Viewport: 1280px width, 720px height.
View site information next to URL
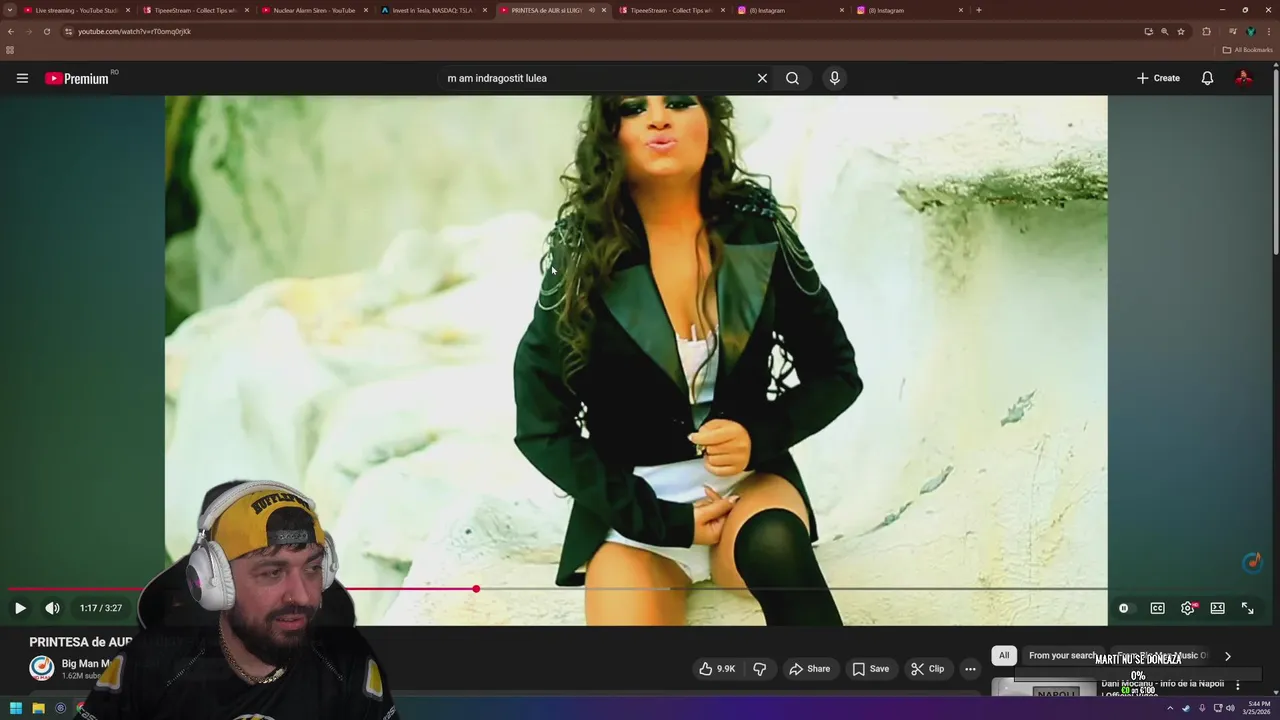[68, 31]
